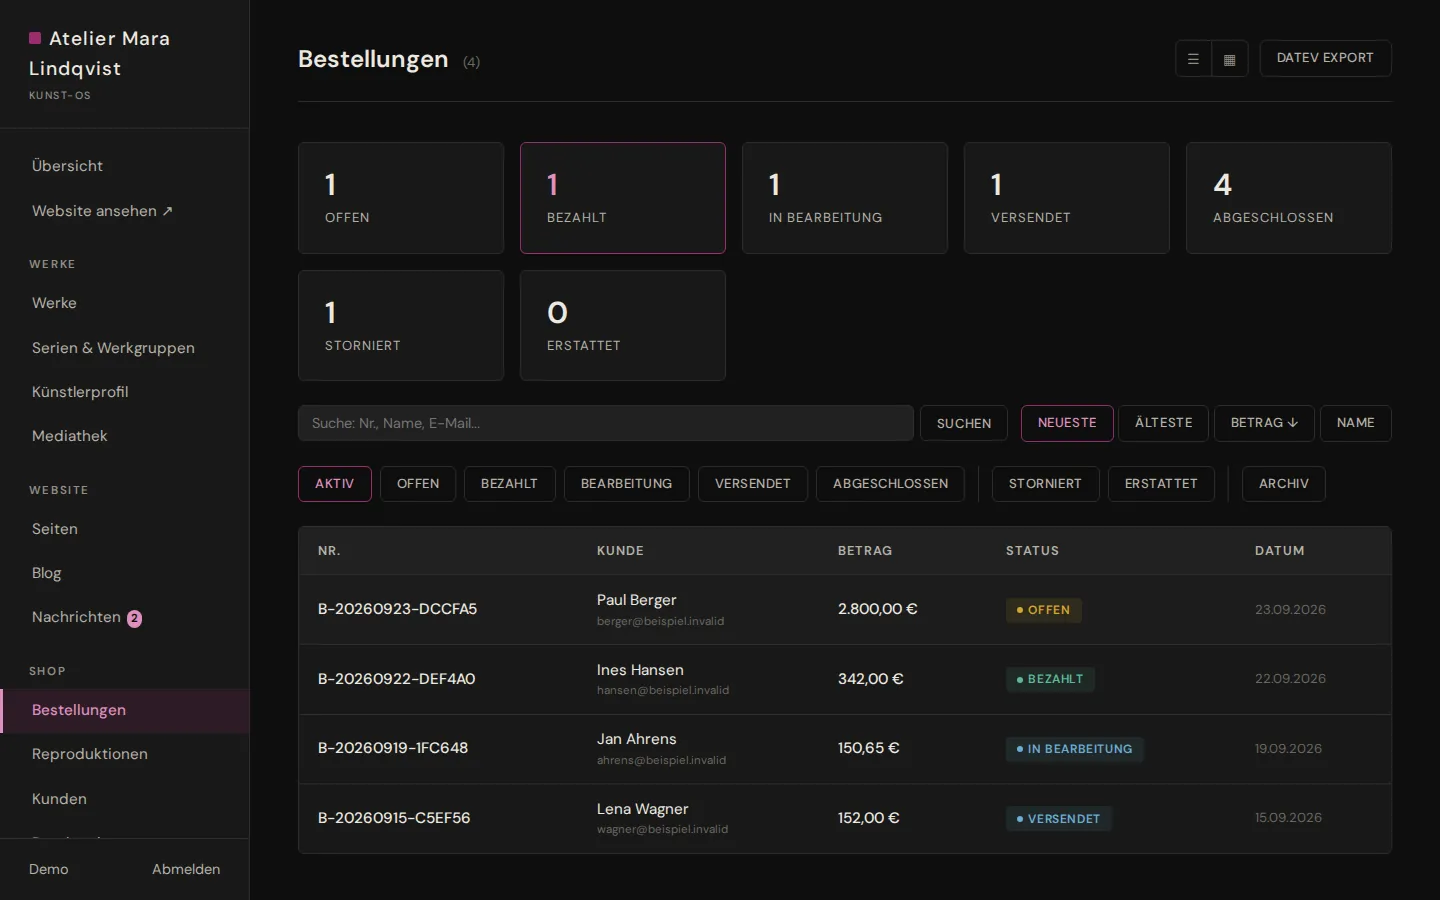Select the Offen filter tab
The height and width of the screenshot is (900, 1440).
(x=418, y=484)
